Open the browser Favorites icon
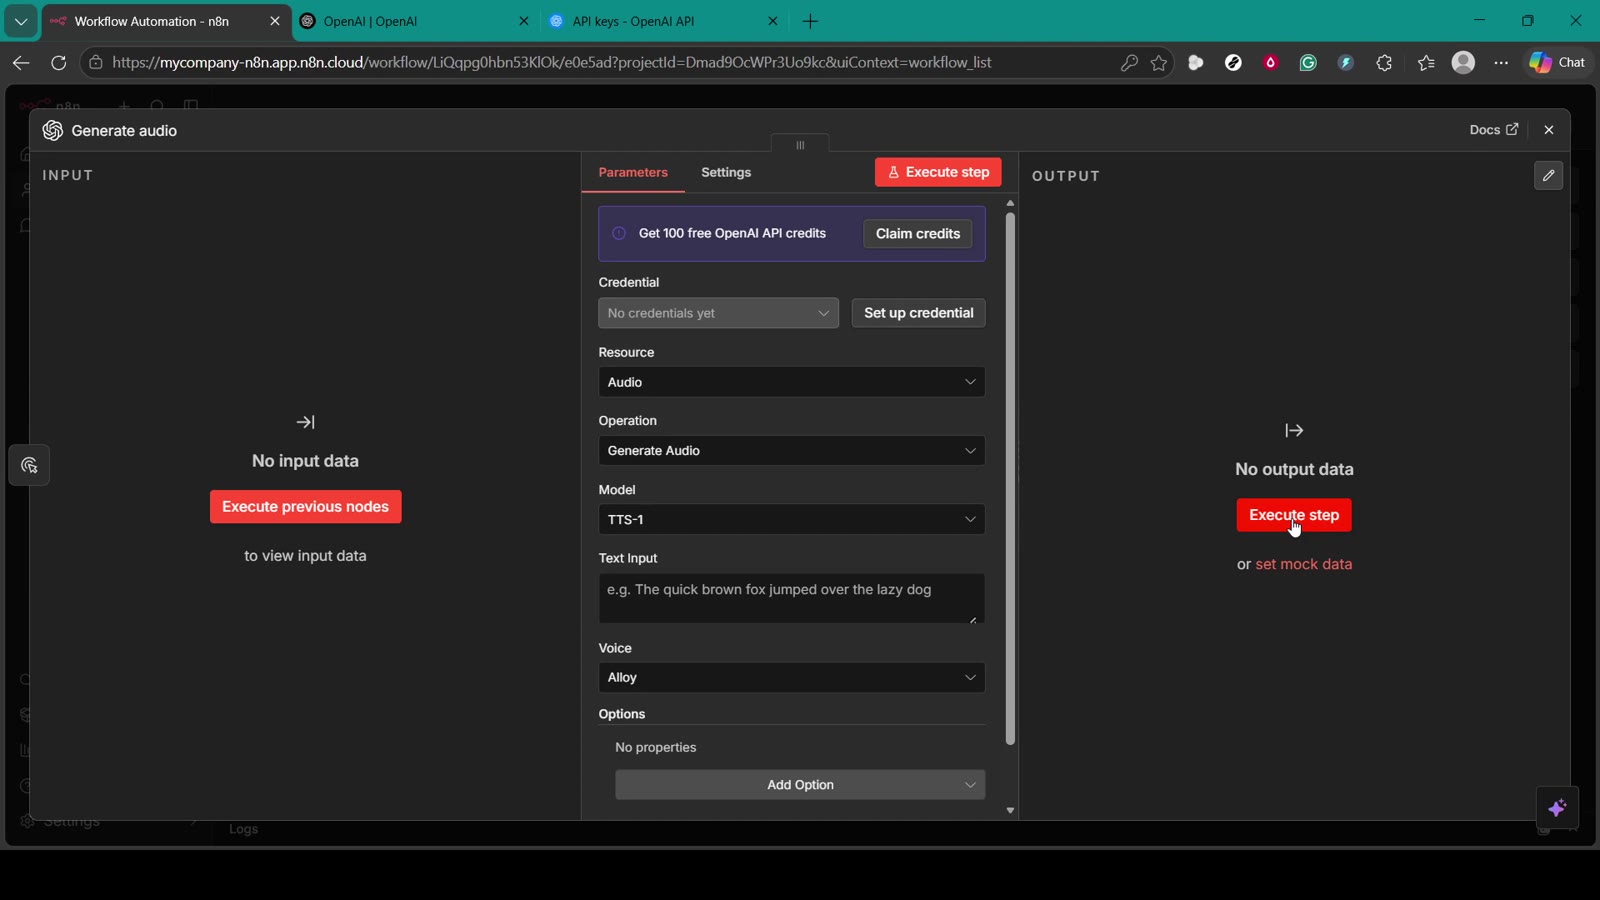 [x=1426, y=63]
